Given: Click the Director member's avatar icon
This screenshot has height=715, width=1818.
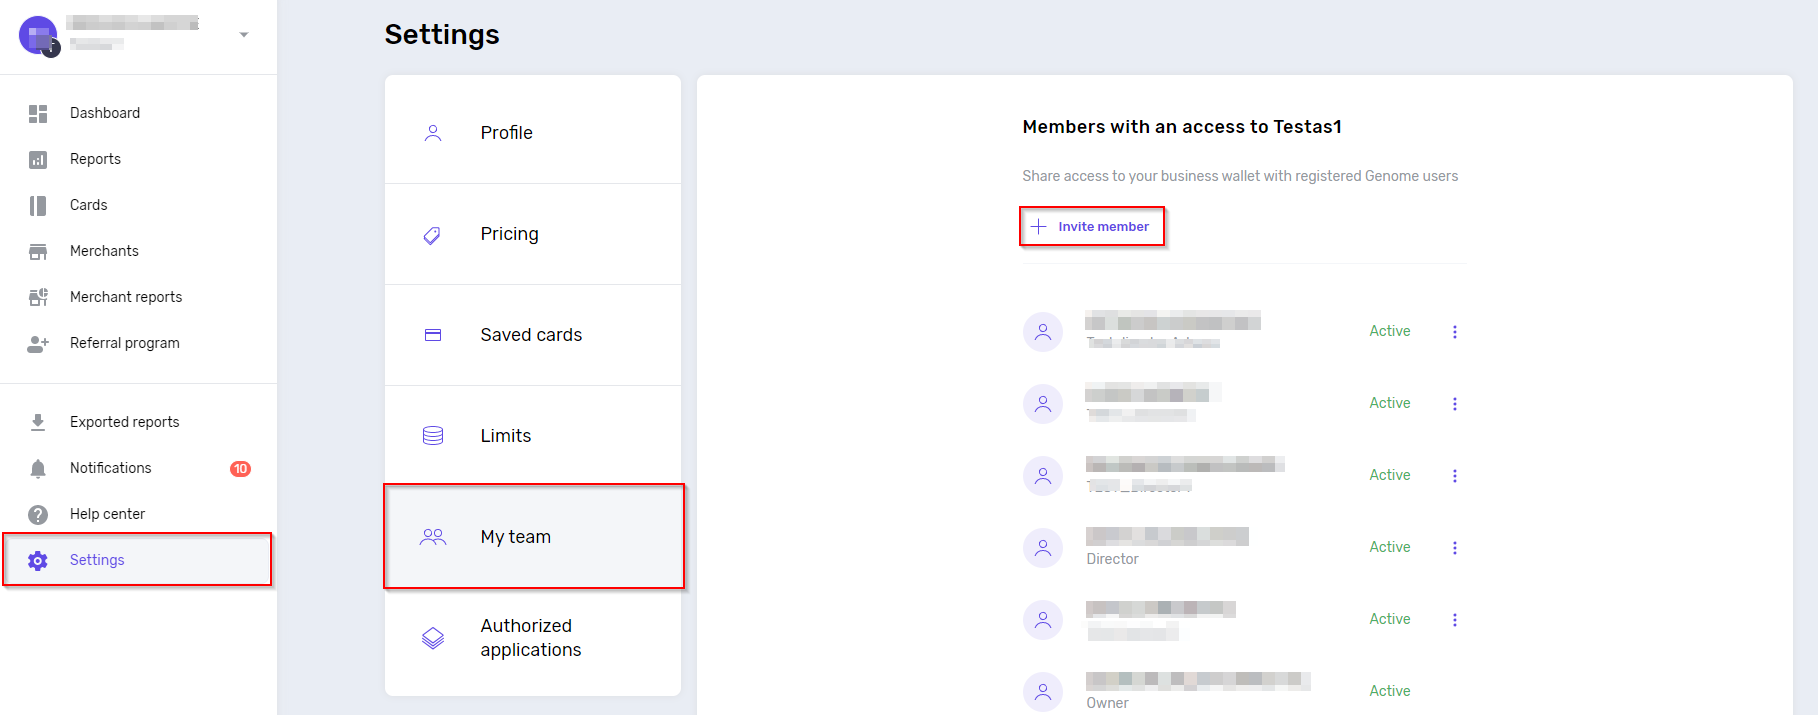Looking at the screenshot, I should 1043,548.
